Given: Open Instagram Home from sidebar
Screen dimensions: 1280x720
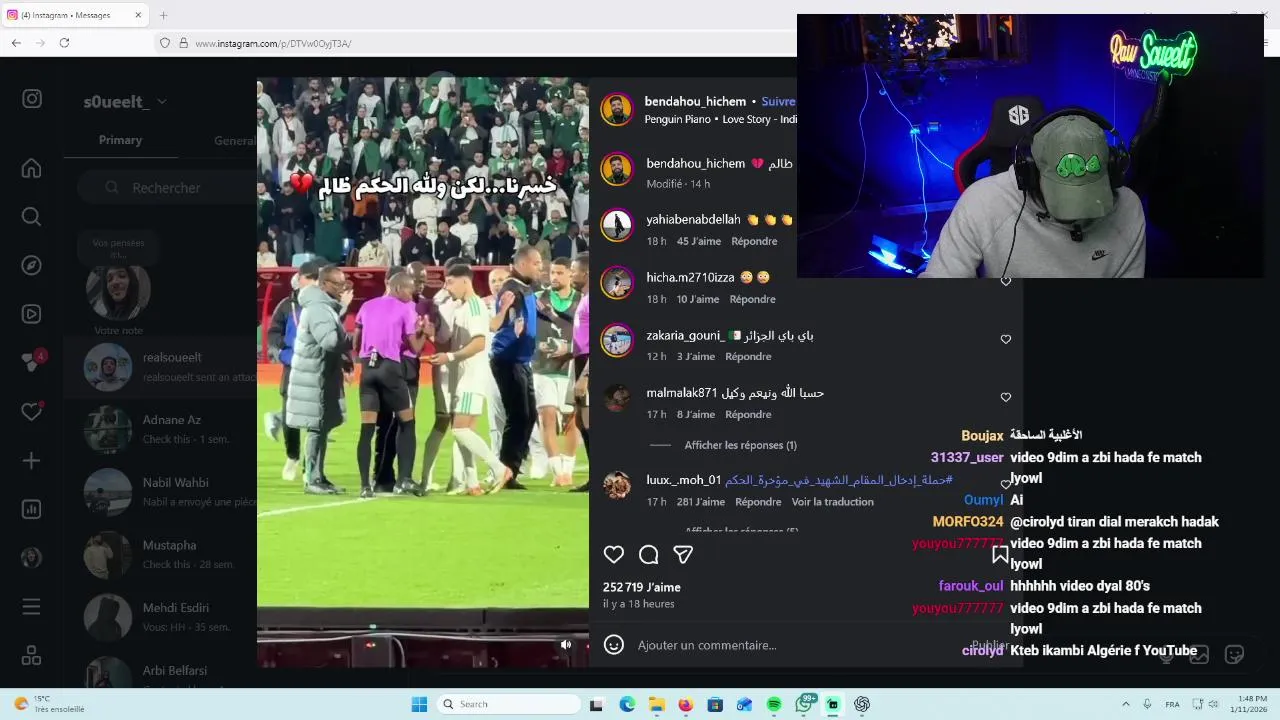Looking at the screenshot, I should click(x=32, y=168).
